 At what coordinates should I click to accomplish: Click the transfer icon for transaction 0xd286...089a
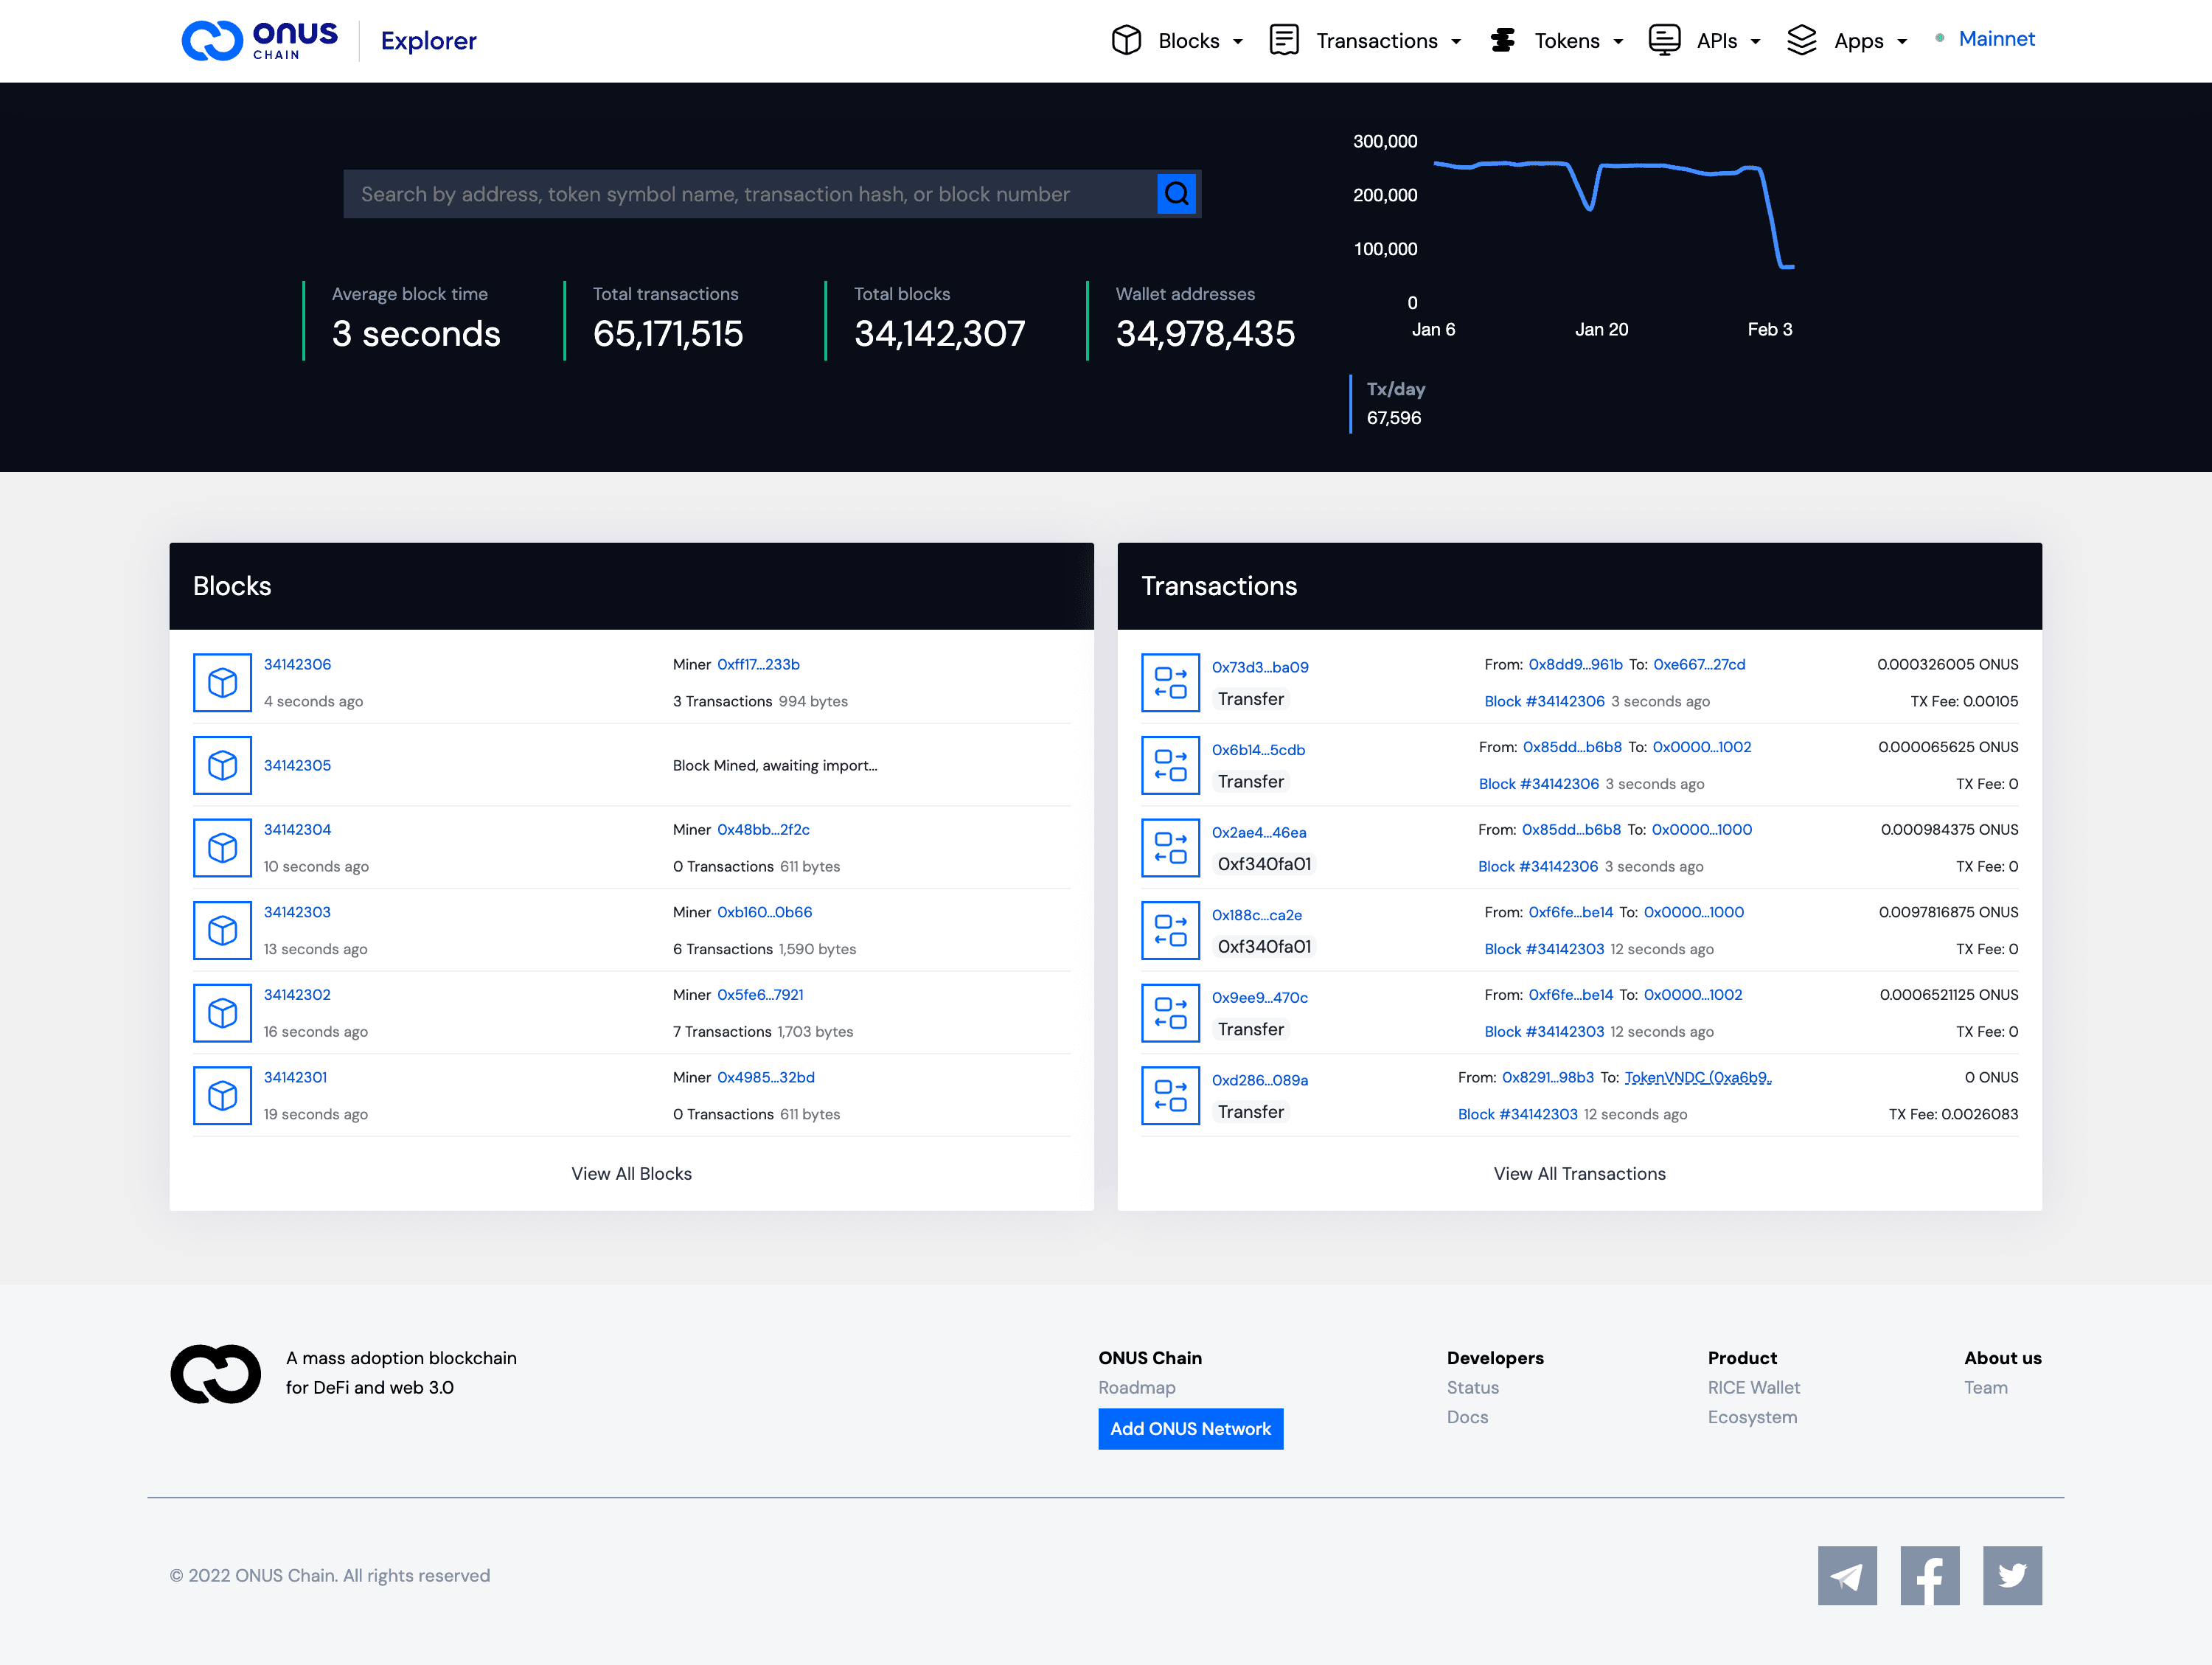[1170, 1095]
